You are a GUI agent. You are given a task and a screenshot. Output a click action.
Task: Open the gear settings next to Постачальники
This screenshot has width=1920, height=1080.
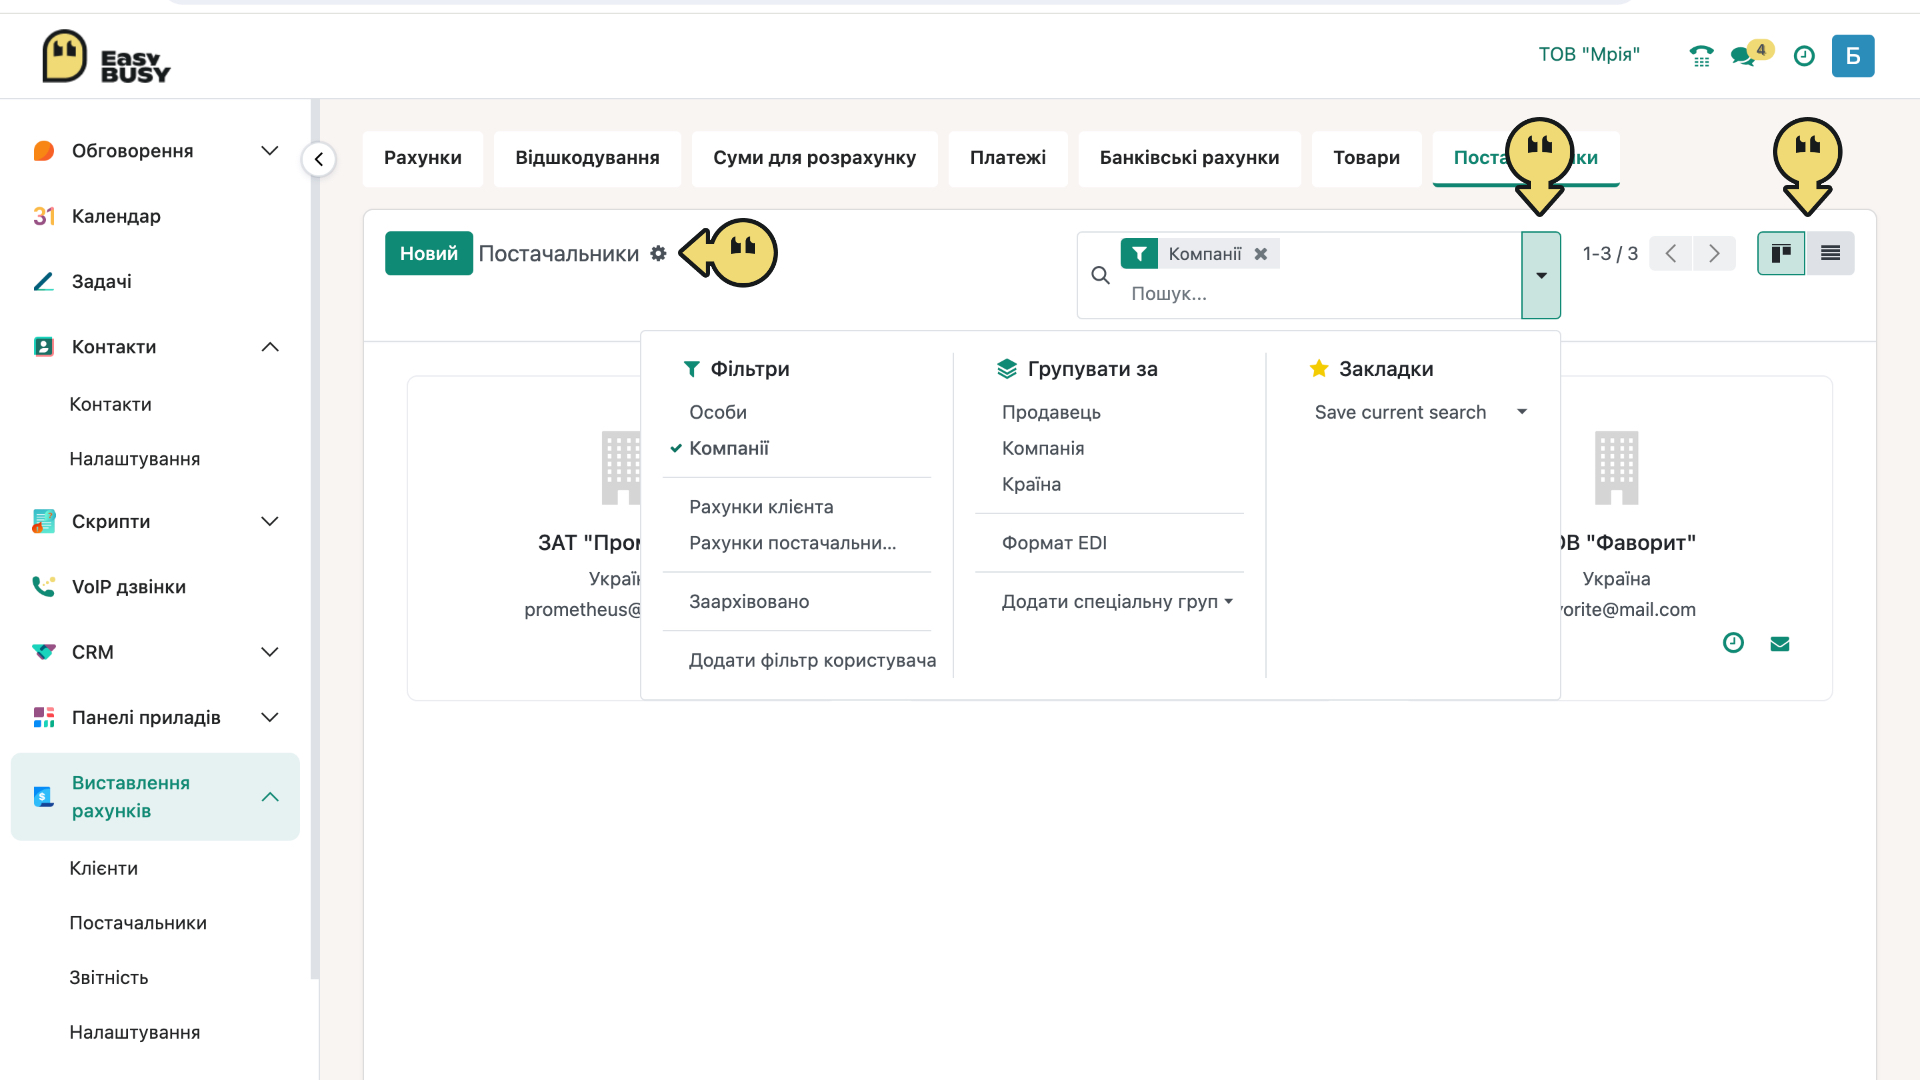pos(658,253)
